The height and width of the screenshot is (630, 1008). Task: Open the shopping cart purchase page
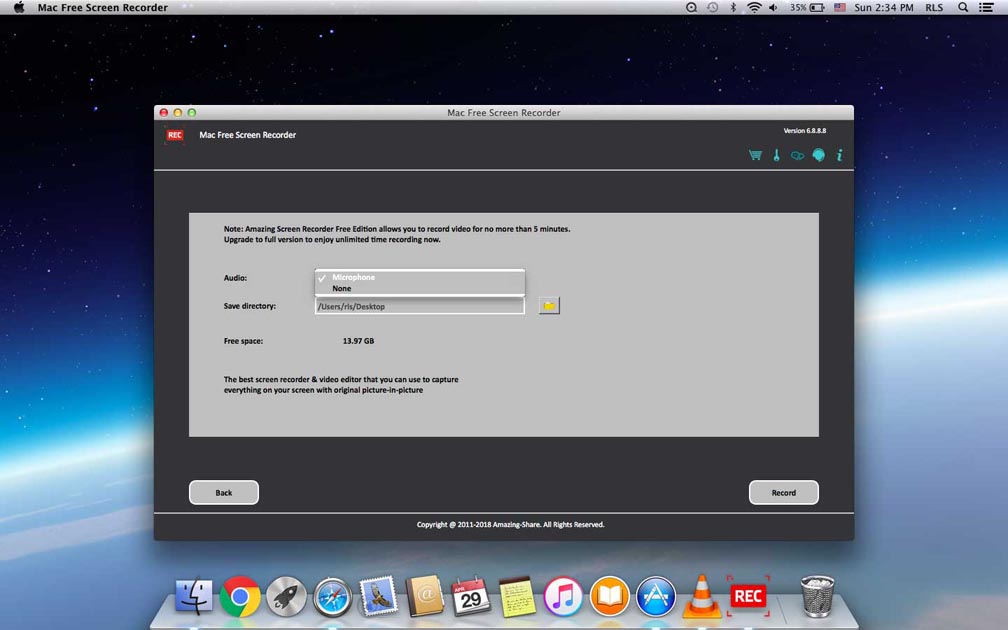click(755, 155)
